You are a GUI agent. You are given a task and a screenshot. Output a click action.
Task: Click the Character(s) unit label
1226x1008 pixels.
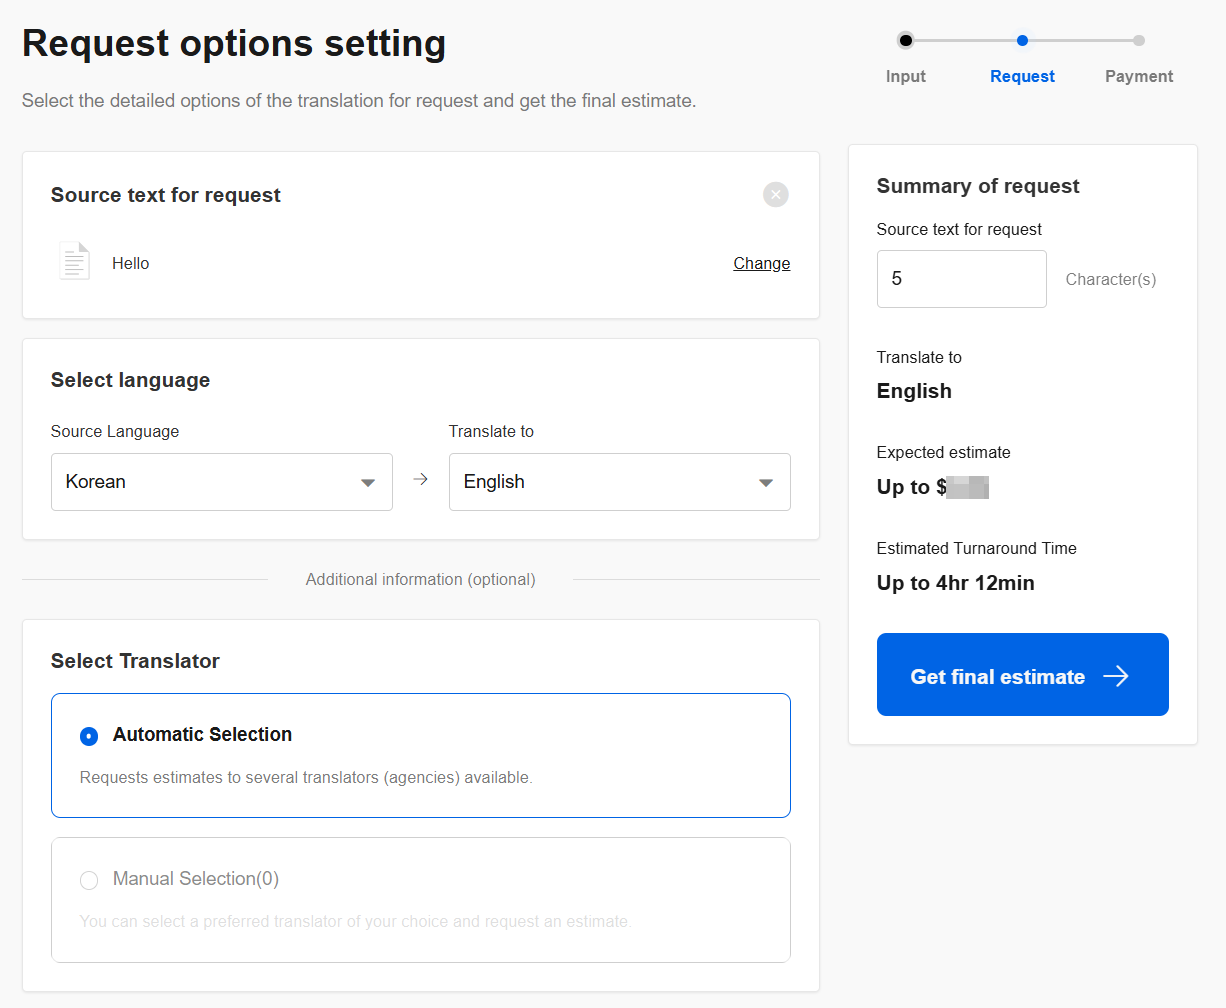click(x=1111, y=279)
